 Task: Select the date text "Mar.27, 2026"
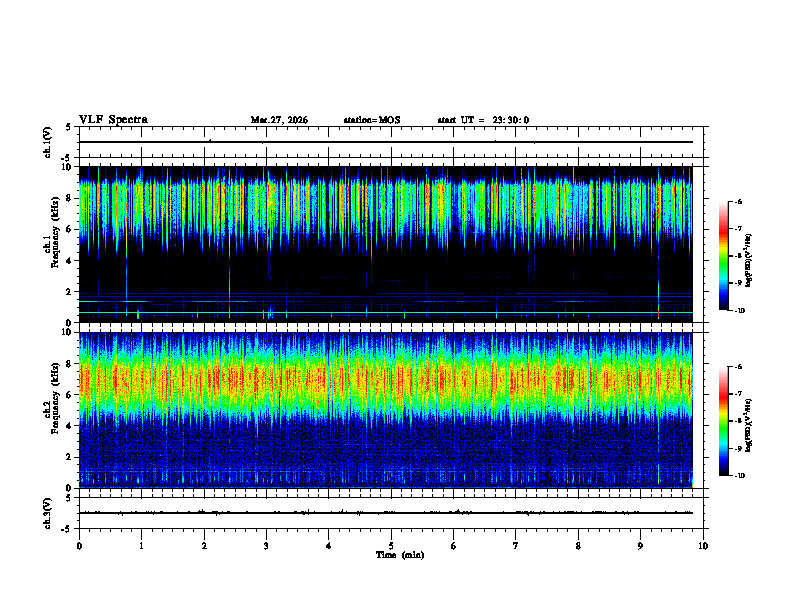pos(279,120)
